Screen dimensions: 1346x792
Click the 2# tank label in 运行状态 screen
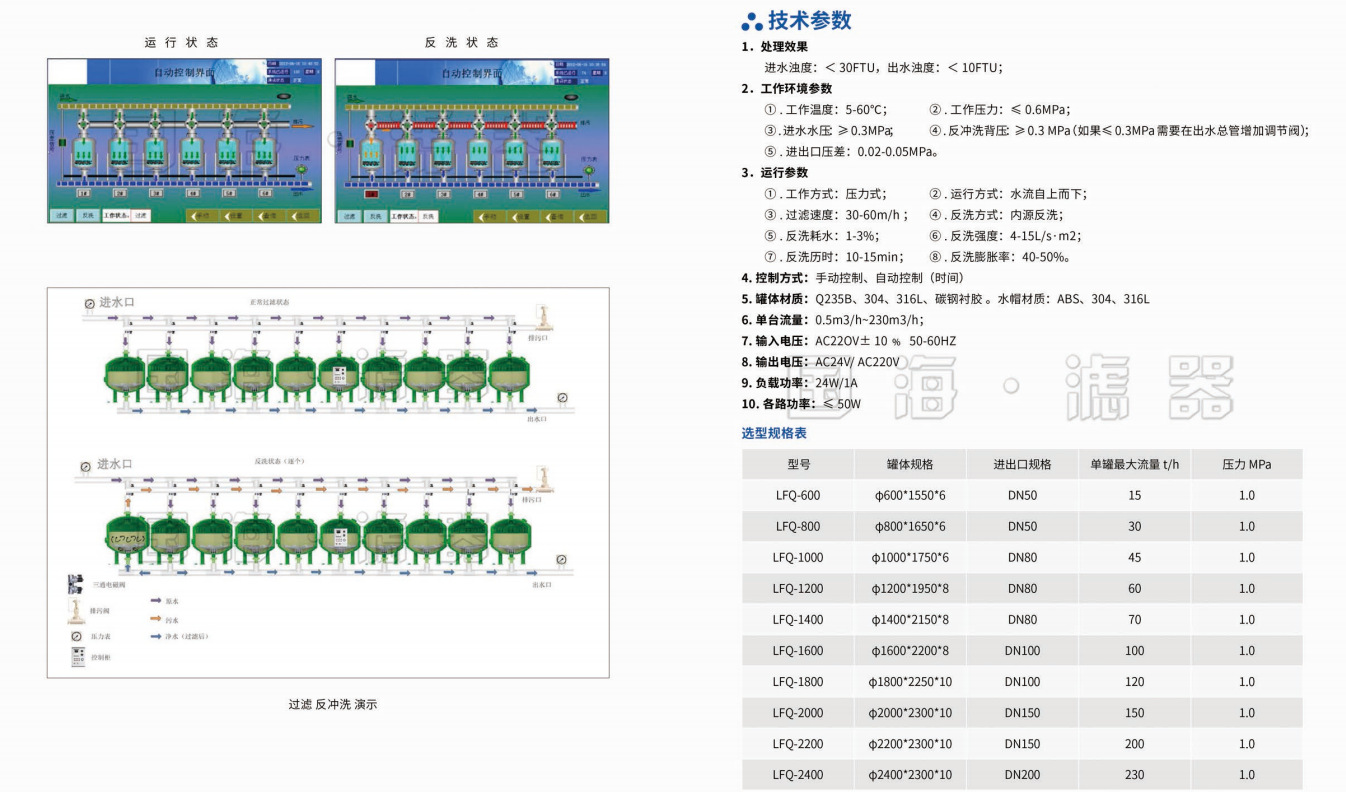click(x=121, y=192)
